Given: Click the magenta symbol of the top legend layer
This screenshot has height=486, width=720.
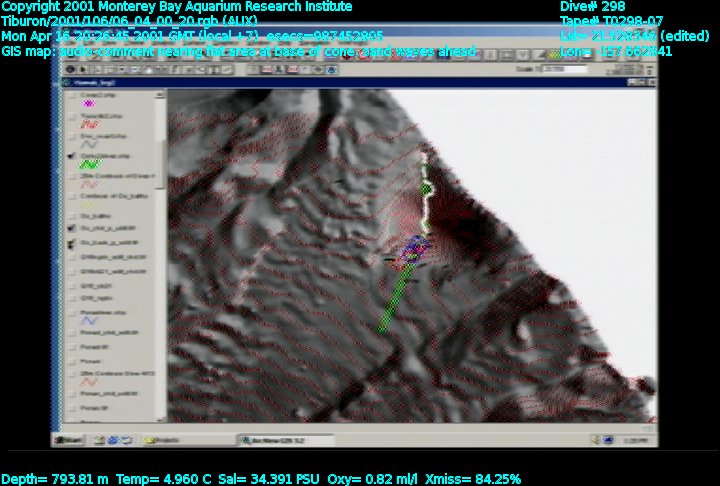Looking at the screenshot, I should (88, 104).
